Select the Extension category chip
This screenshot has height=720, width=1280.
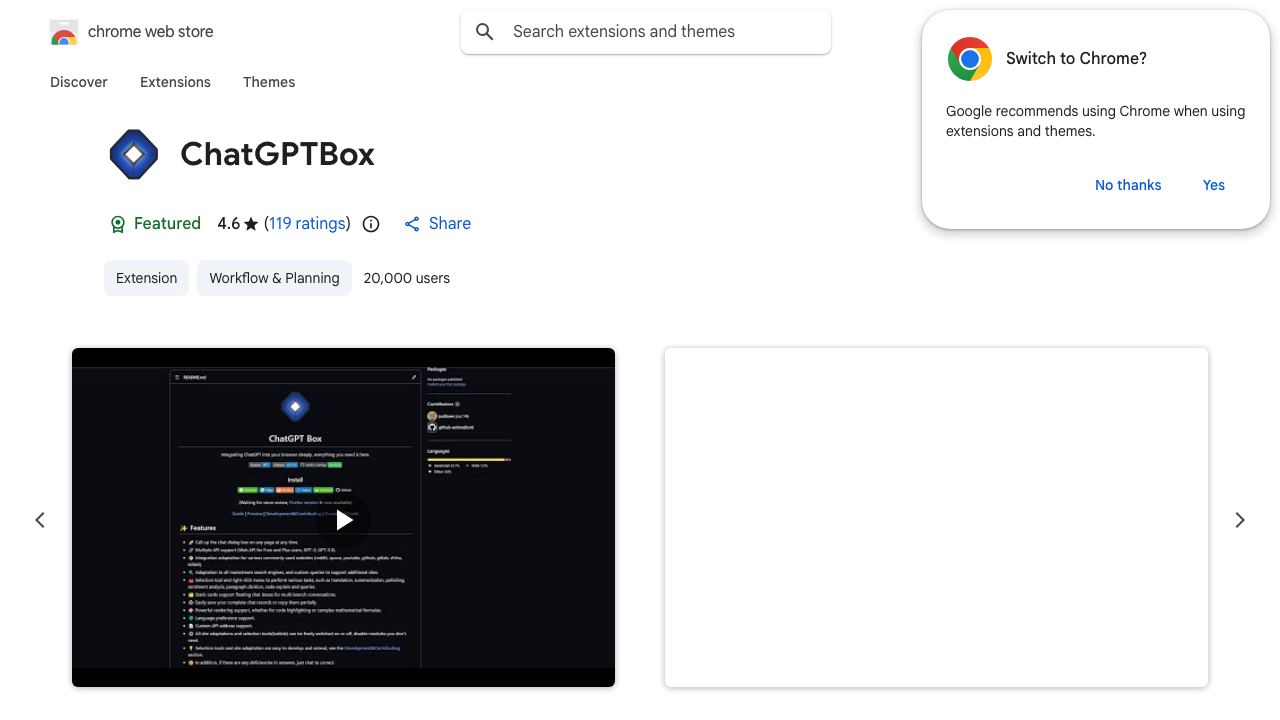(146, 278)
